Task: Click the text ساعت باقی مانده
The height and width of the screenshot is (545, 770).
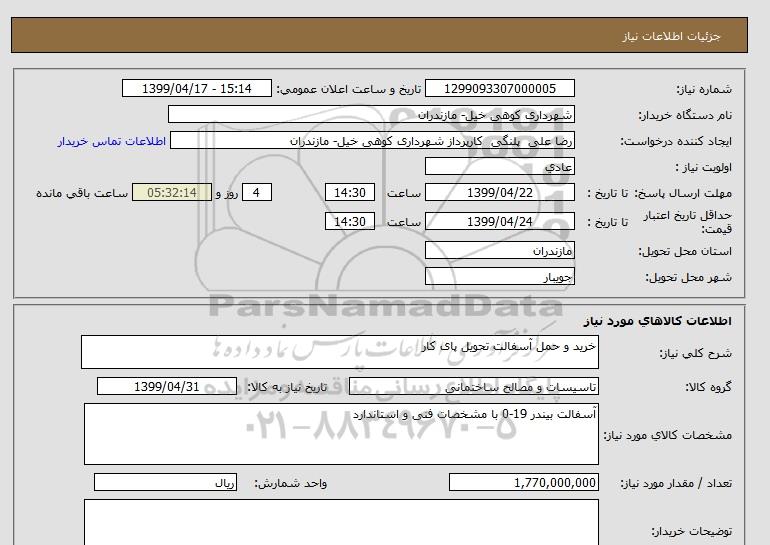Action: [x=82, y=193]
